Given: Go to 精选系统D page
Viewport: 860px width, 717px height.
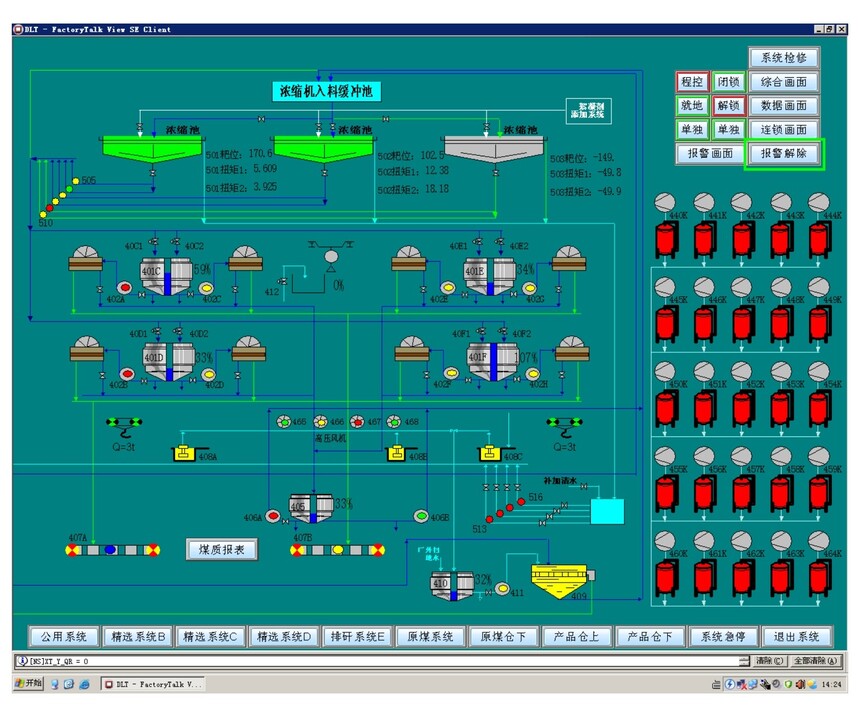Looking at the screenshot, I should click(x=284, y=637).
